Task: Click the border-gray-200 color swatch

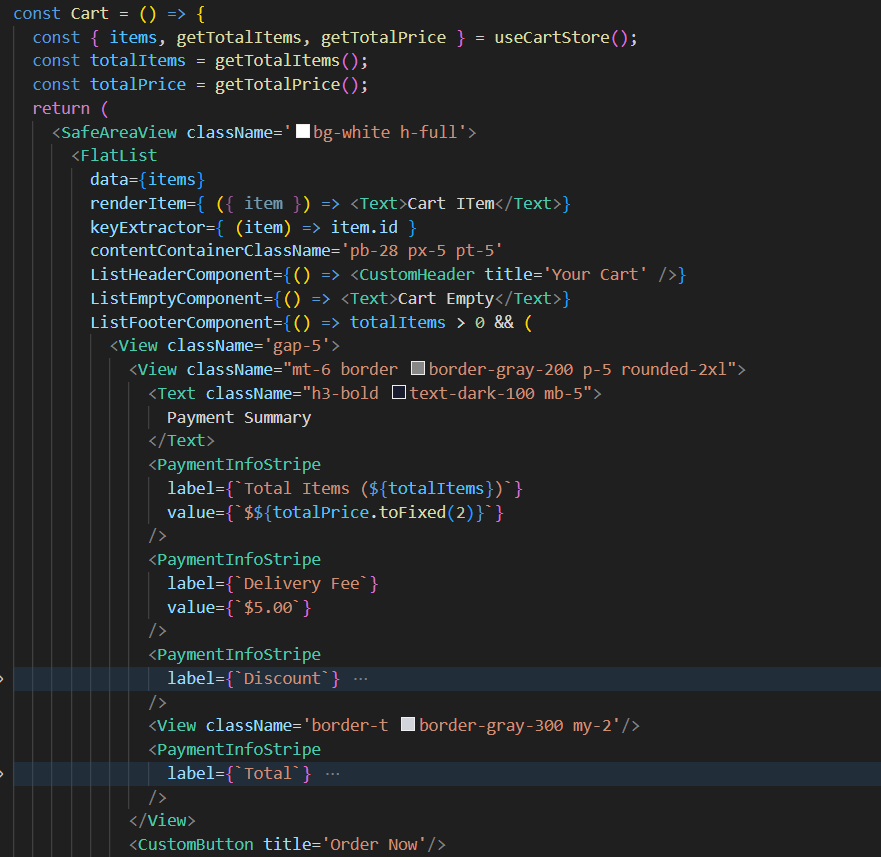Action: tap(417, 369)
